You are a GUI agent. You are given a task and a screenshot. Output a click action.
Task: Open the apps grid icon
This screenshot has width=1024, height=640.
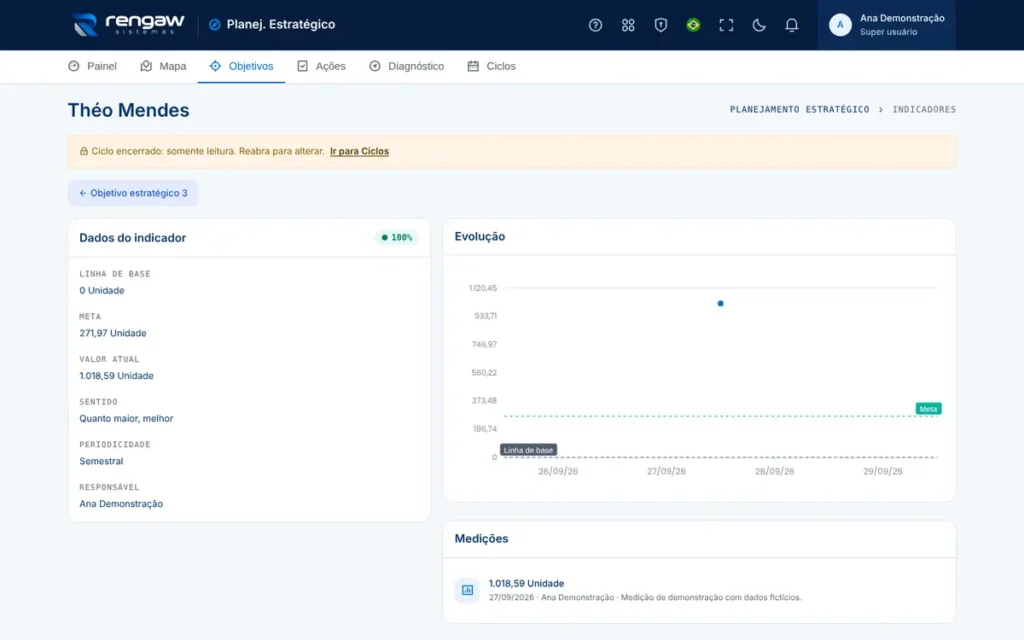[628, 25]
